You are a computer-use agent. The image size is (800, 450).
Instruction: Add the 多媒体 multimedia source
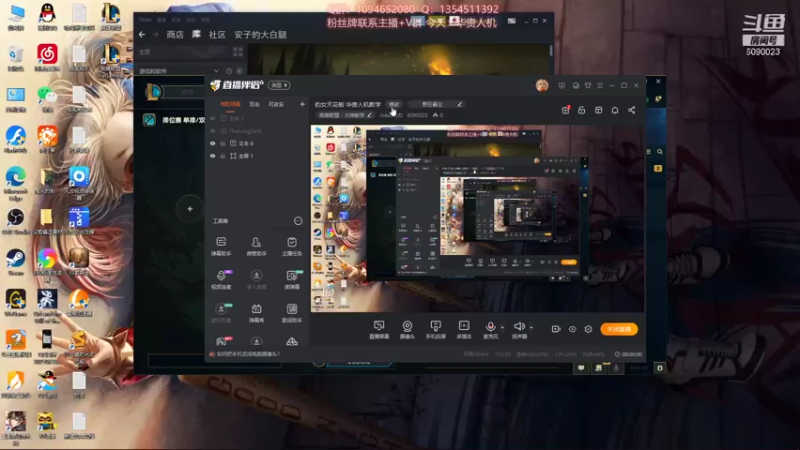(464, 330)
